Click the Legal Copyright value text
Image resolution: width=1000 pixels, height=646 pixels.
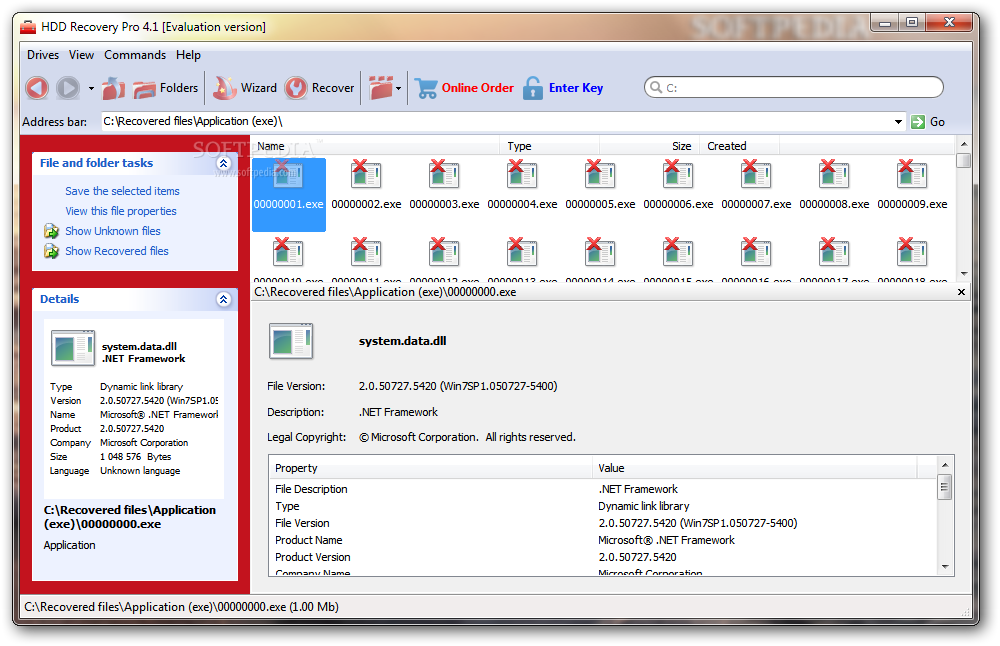point(467,437)
